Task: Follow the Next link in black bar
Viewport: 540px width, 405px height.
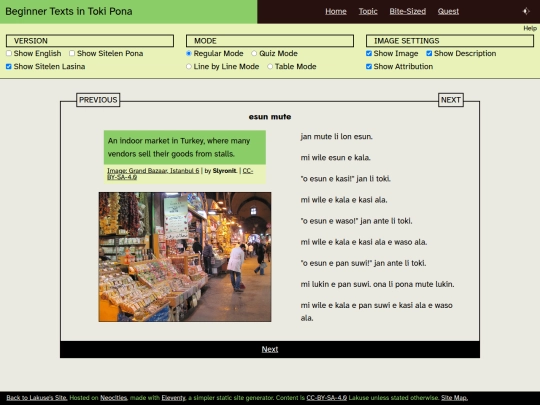Action: coord(270,349)
